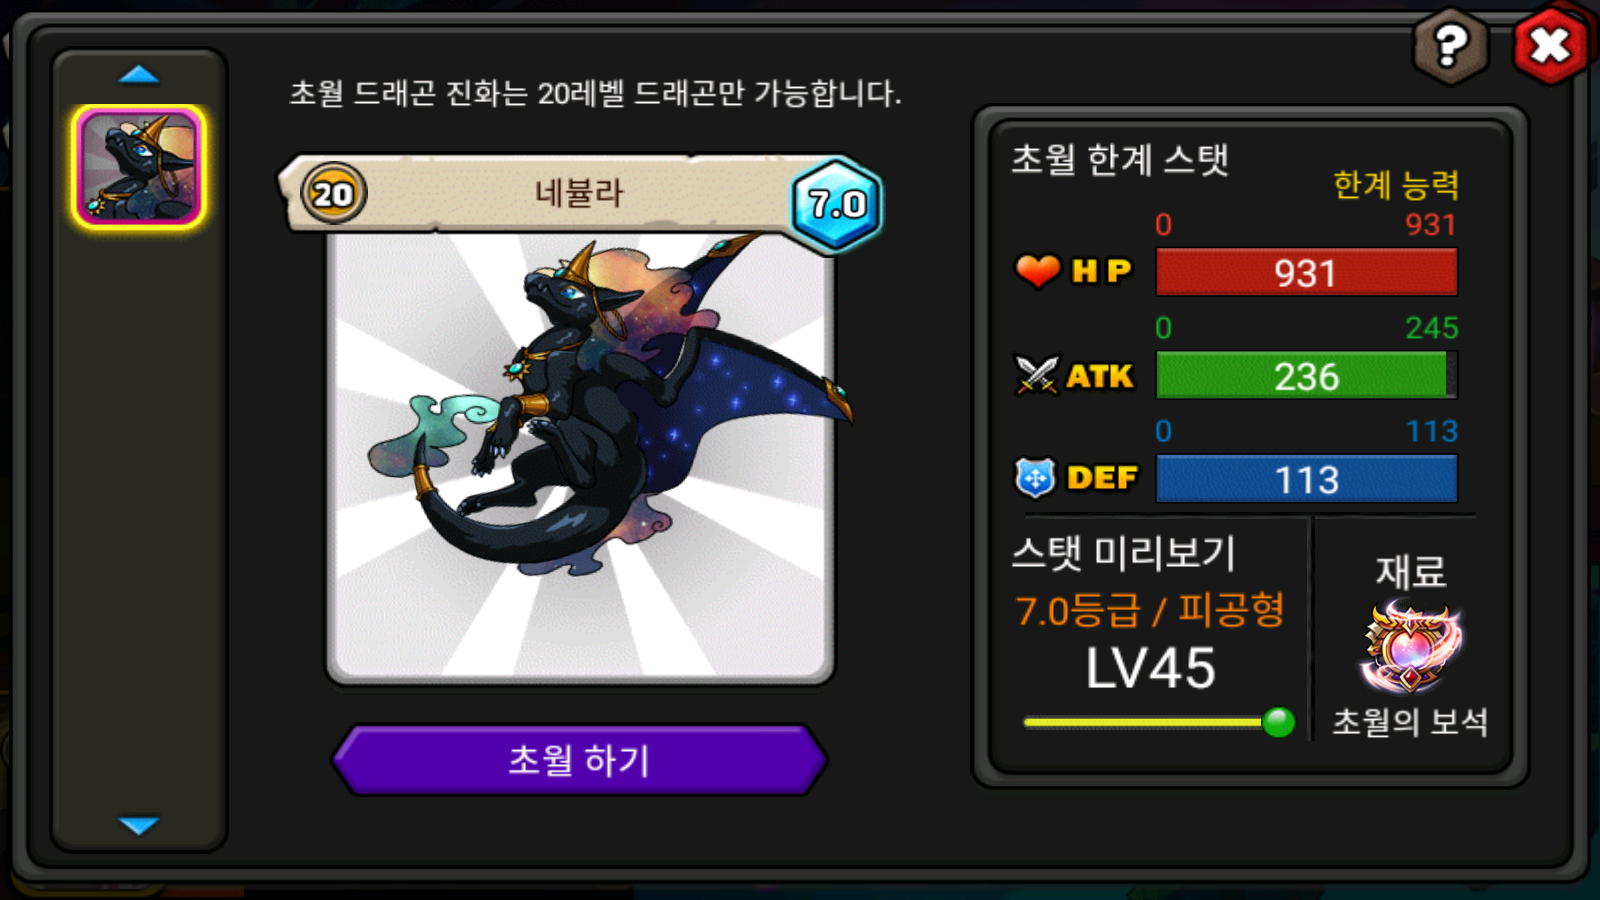Tap the purple 초월 하기 button
The height and width of the screenshot is (900, 1600).
[x=580, y=760]
